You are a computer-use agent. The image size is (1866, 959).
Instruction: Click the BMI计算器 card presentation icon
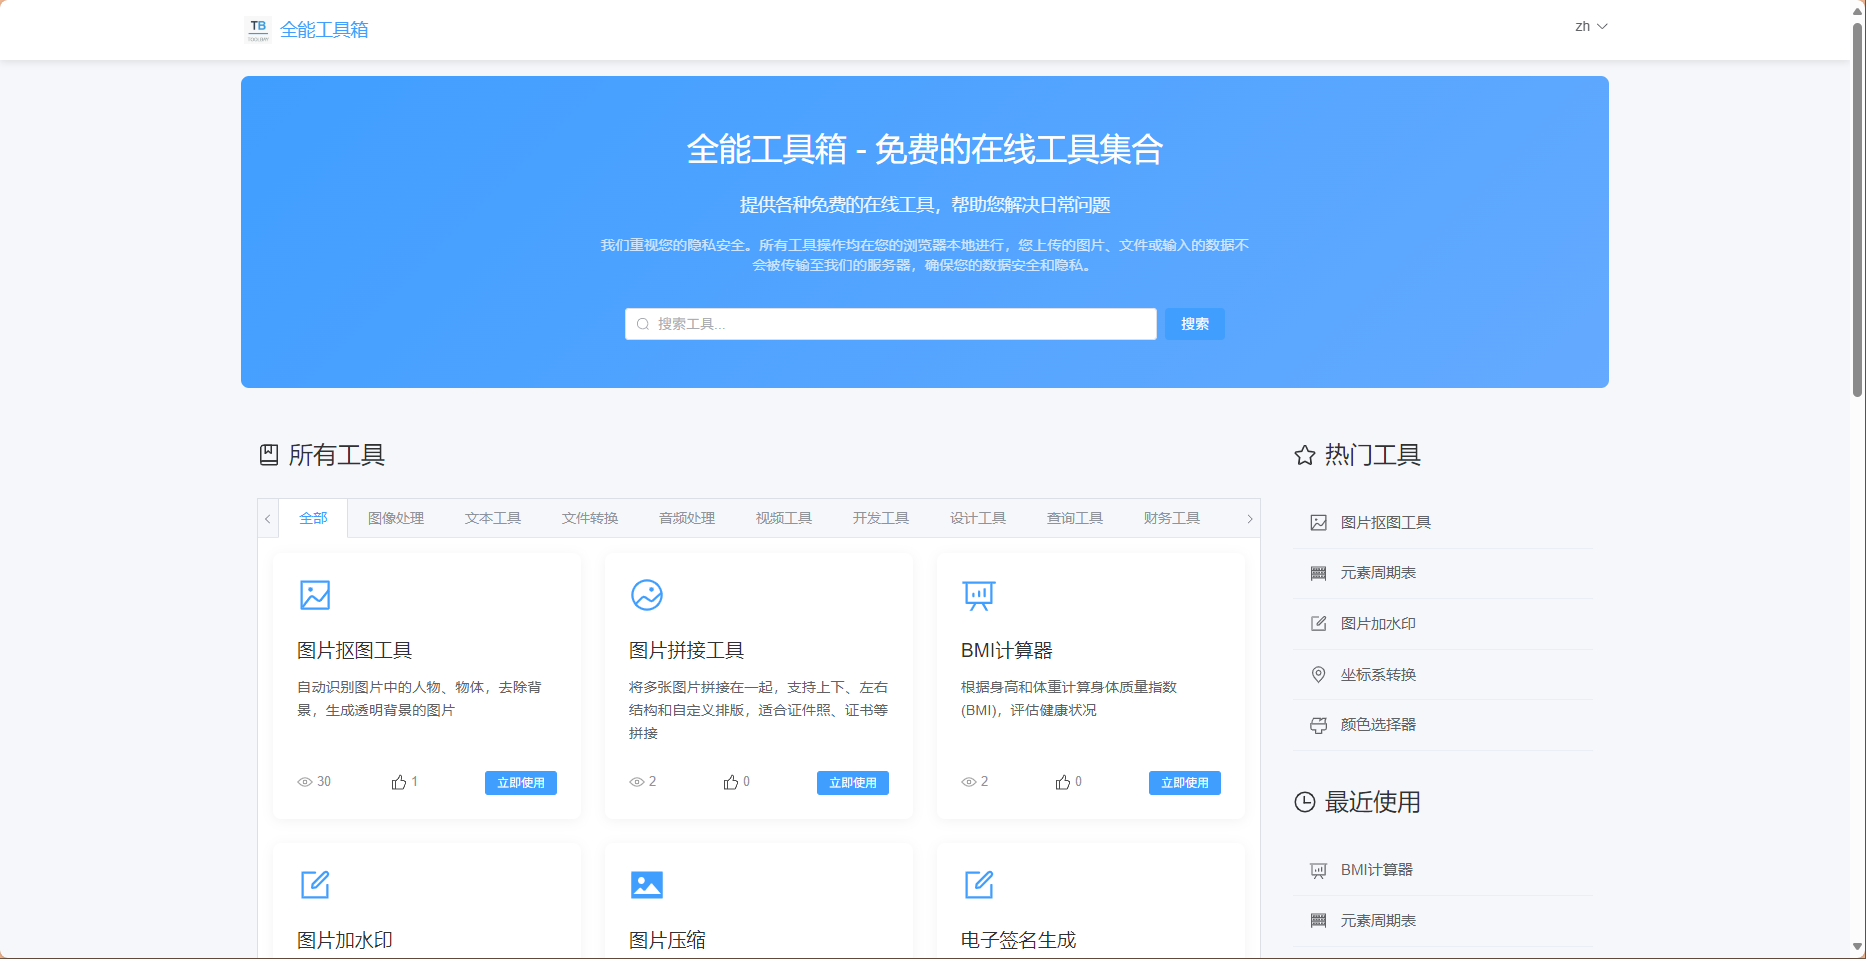pyautogui.click(x=978, y=595)
